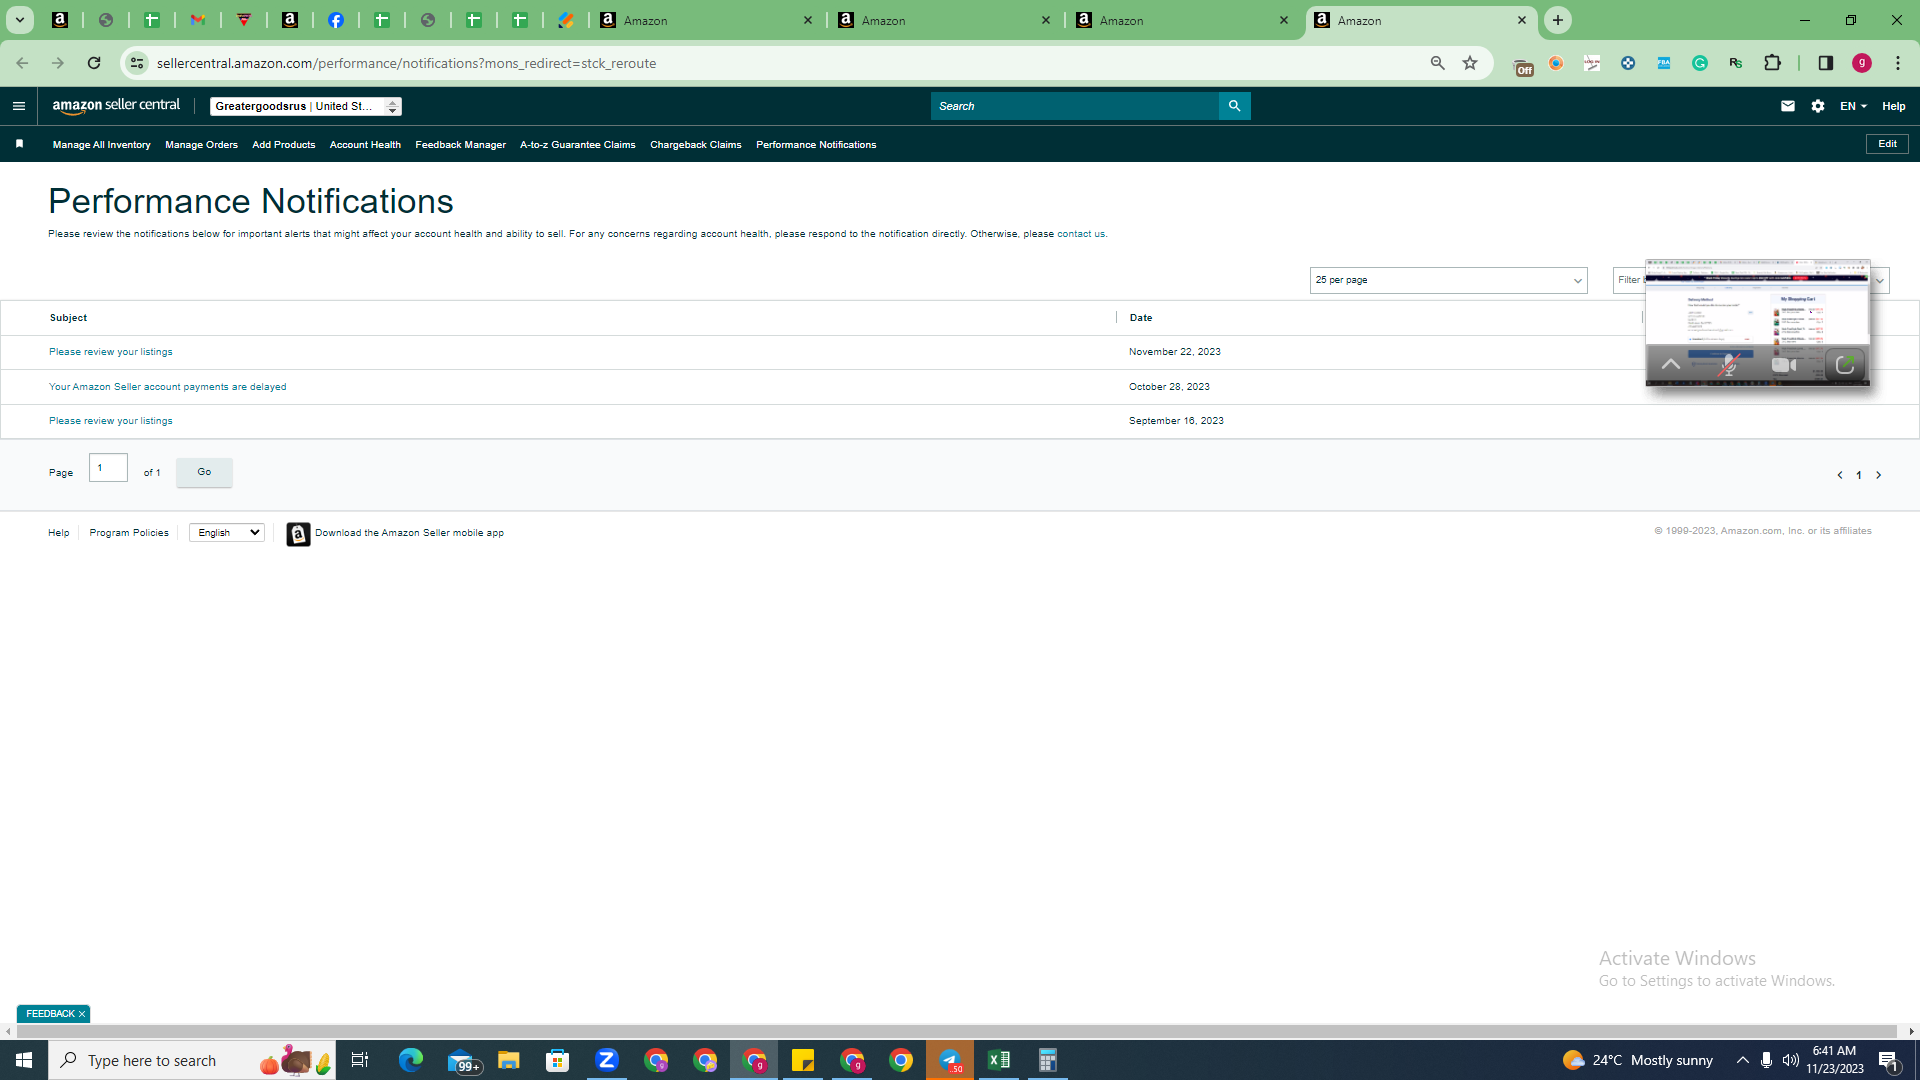Image resolution: width=1920 pixels, height=1080 pixels.
Task: Open Excel from the taskbar
Action: pos(999,1060)
